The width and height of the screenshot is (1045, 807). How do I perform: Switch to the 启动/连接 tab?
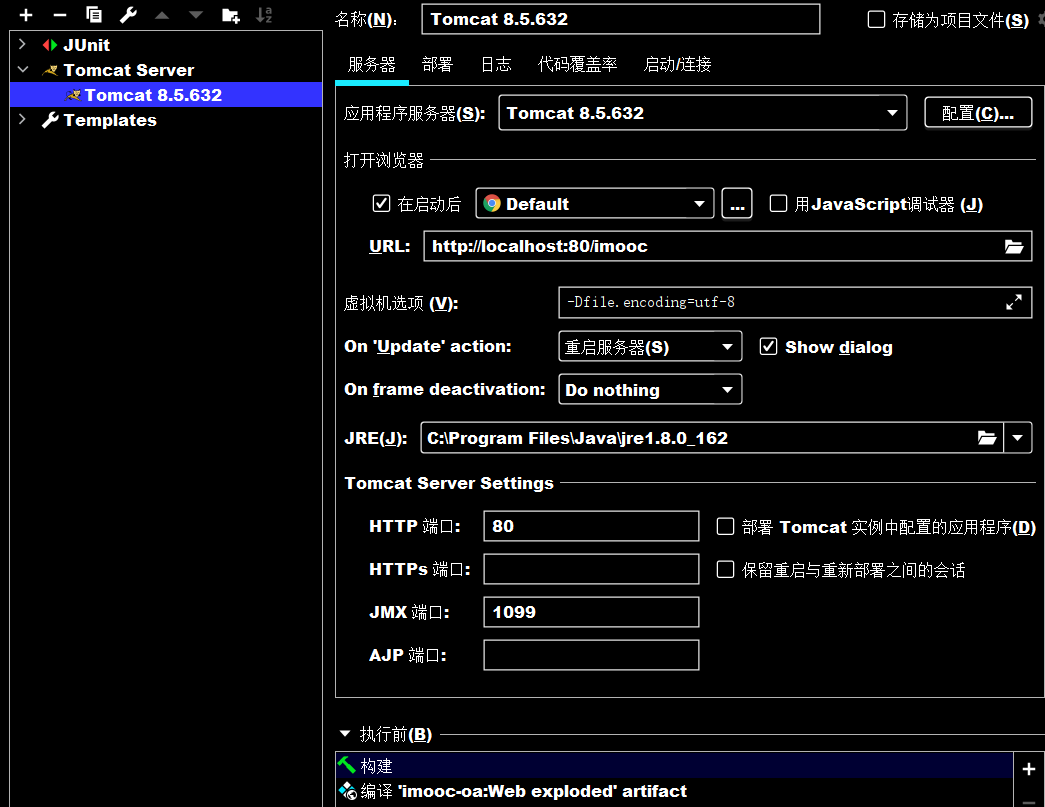coord(677,65)
